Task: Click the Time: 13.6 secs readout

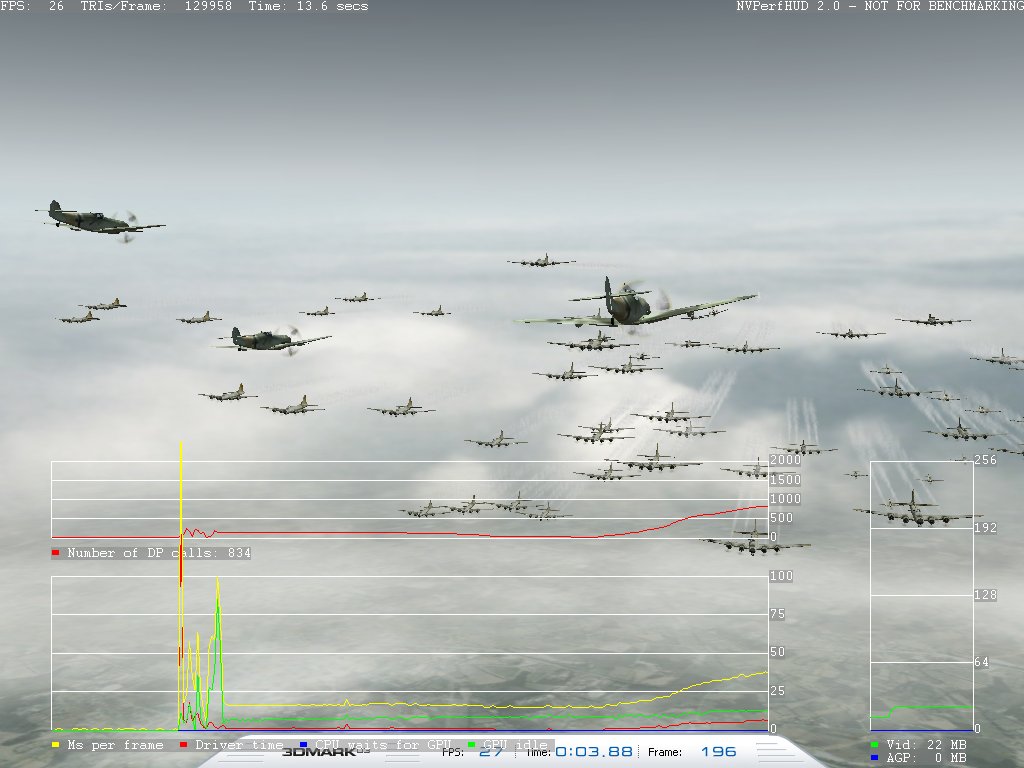Action: point(308,7)
